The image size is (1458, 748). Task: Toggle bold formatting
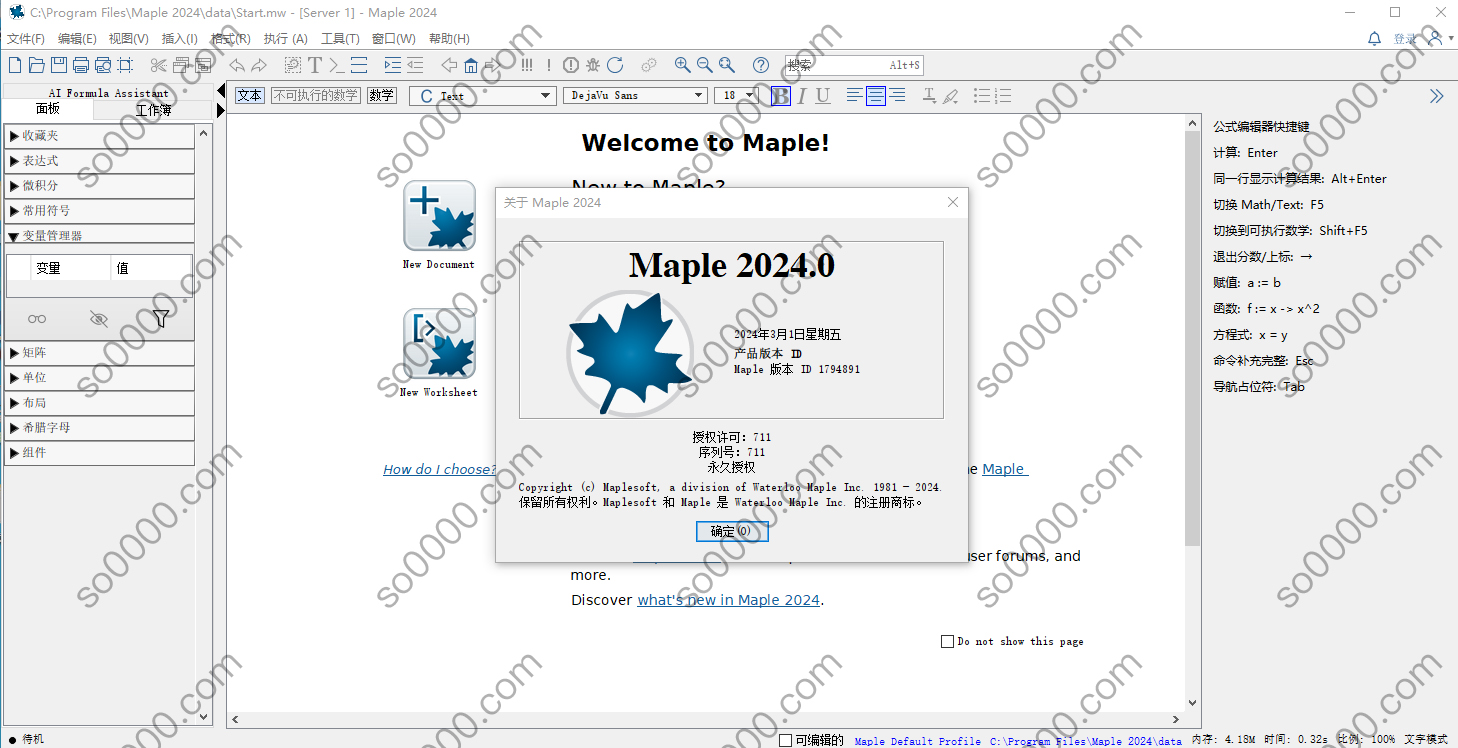click(781, 96)
